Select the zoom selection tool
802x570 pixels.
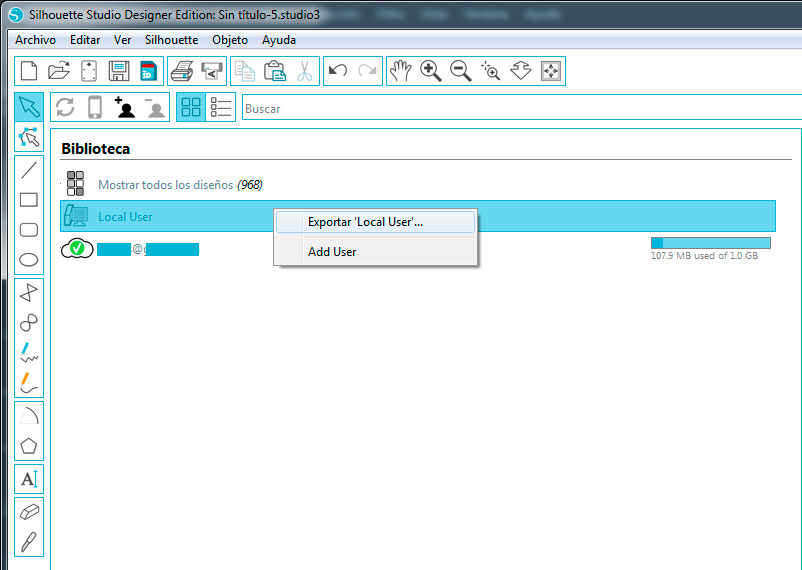491,71
